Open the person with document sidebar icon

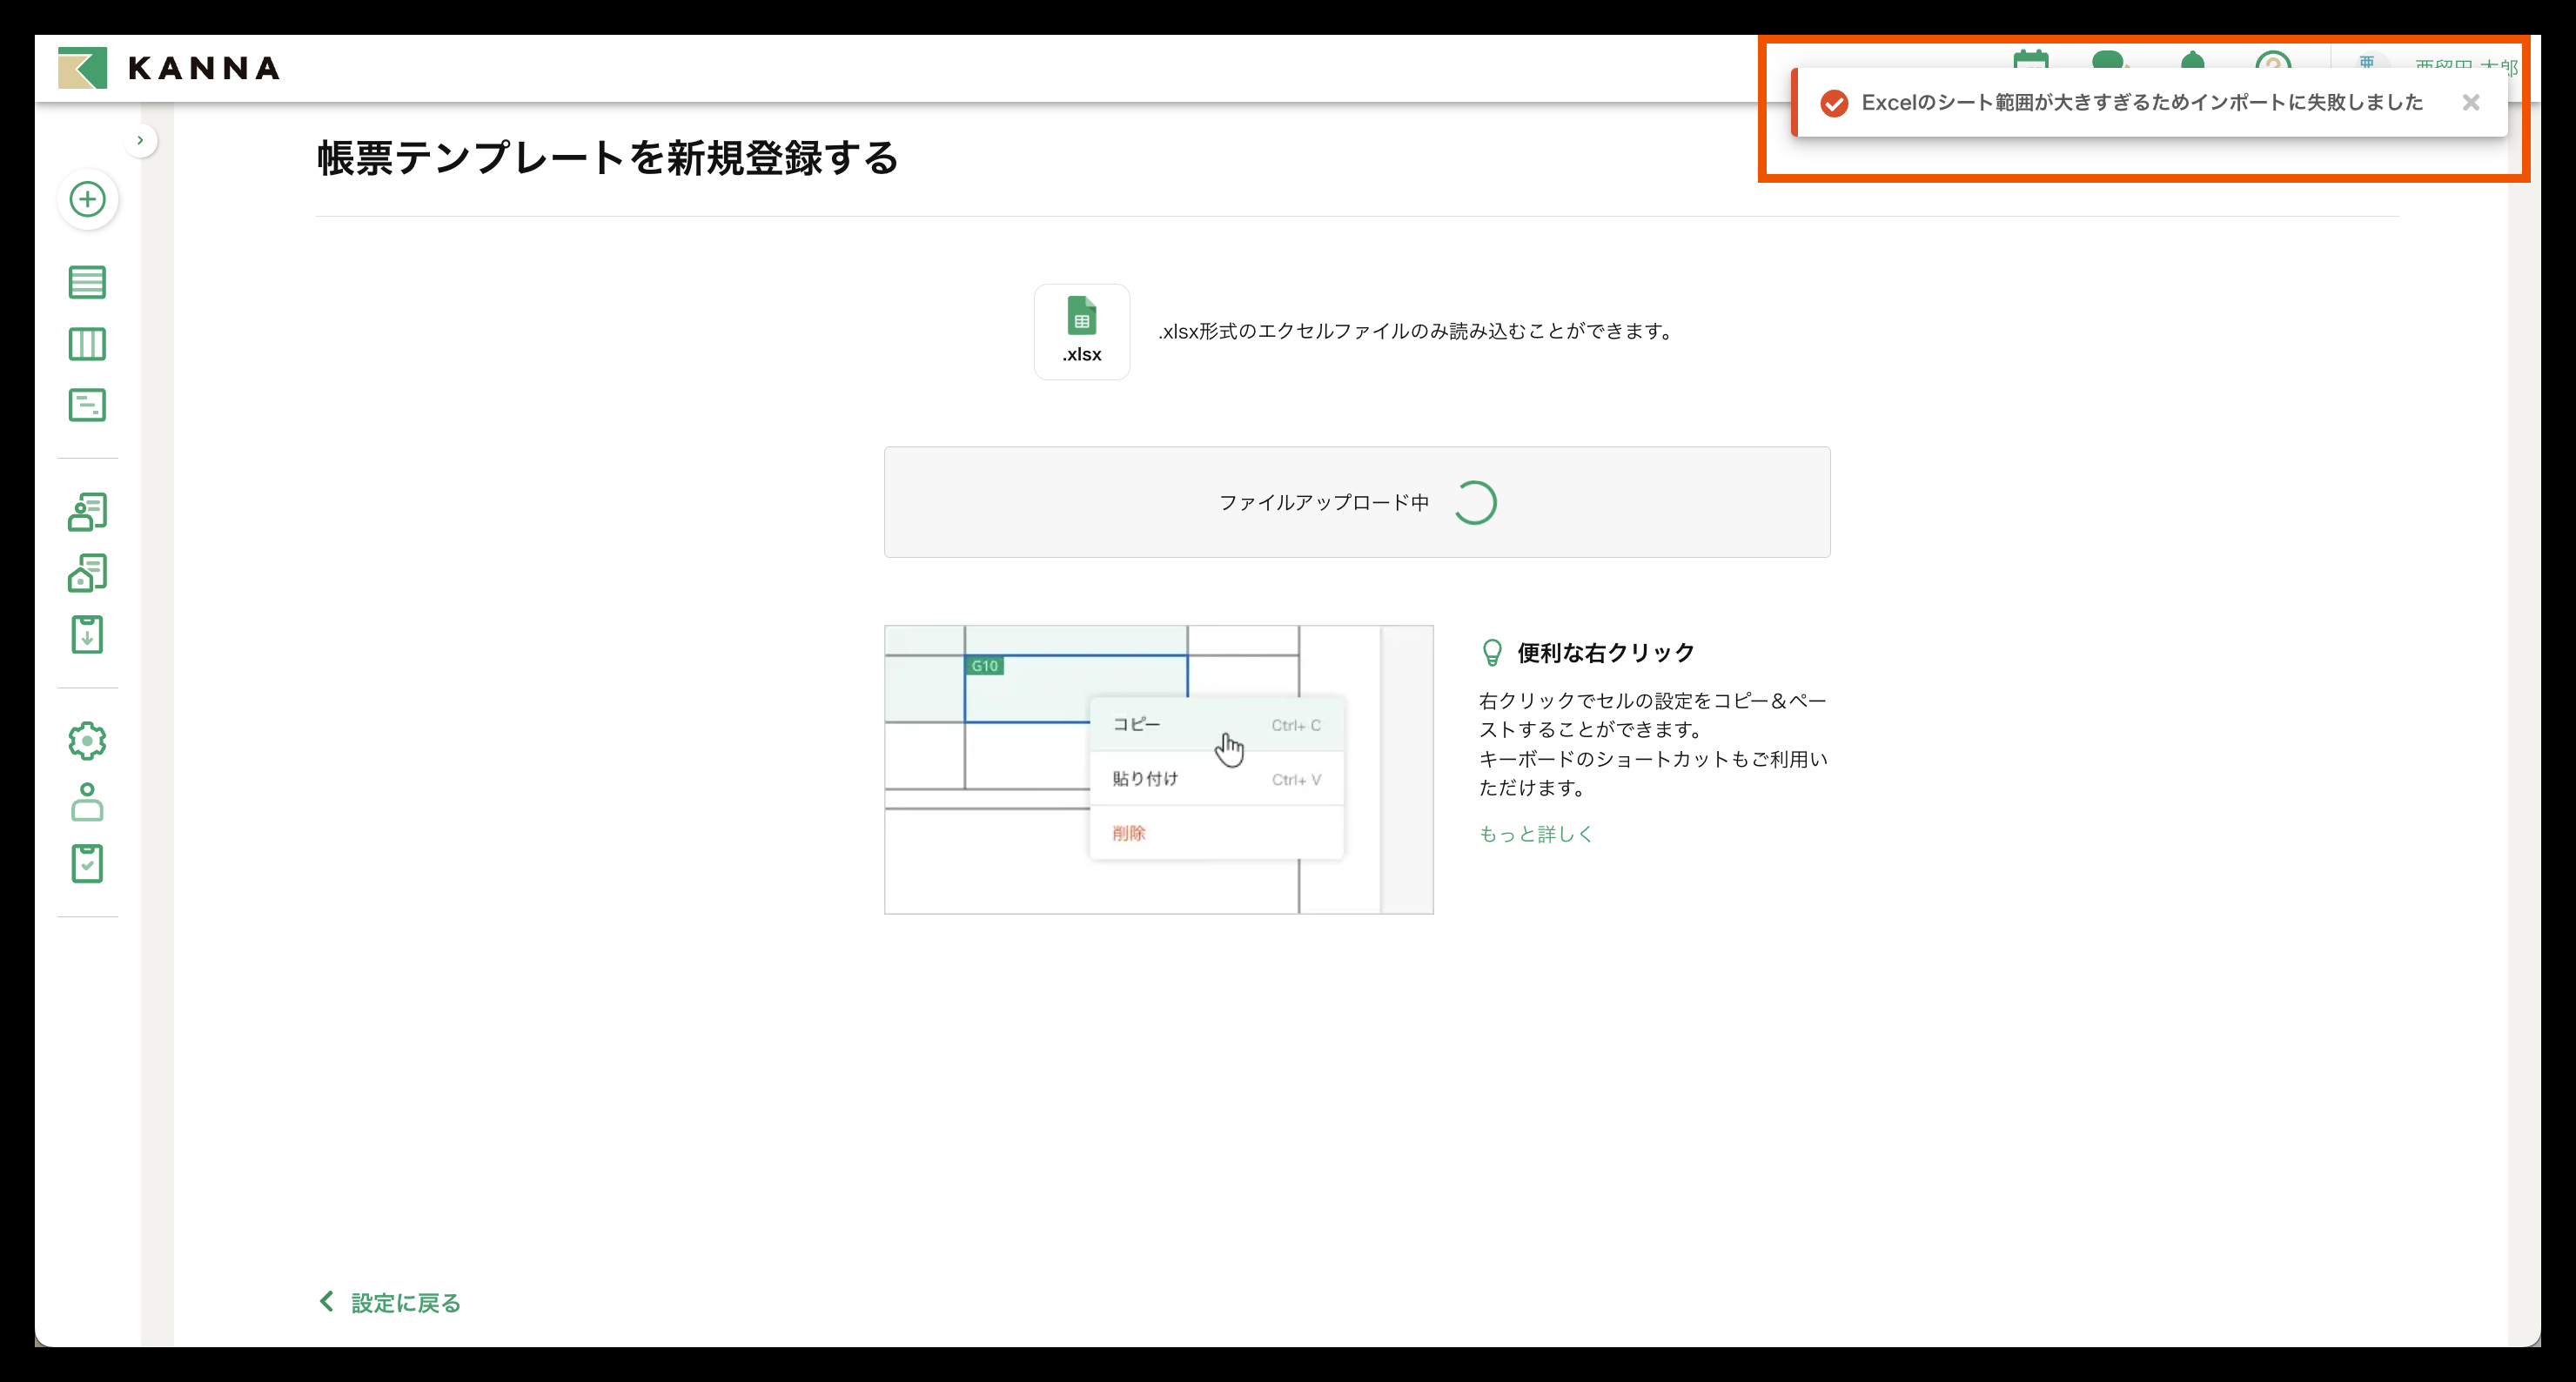coord(87,512)
